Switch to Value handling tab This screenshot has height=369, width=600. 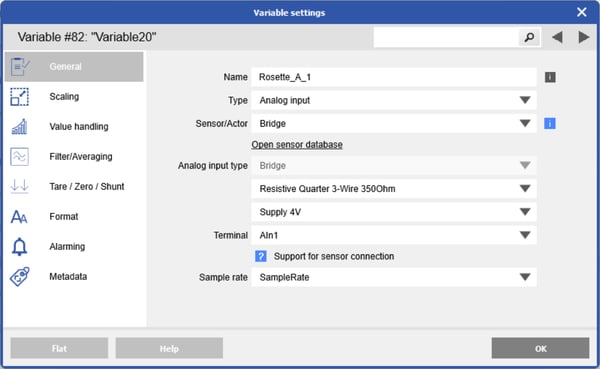pyautogui.click(x=74, y=127)
